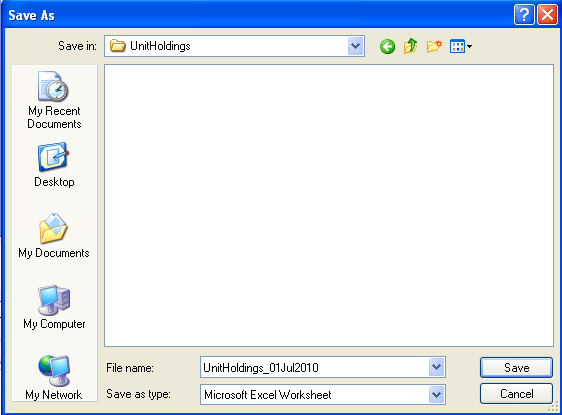562x415 pixels.
Task: Create a new folder
Action: click(x=434, y=46)
